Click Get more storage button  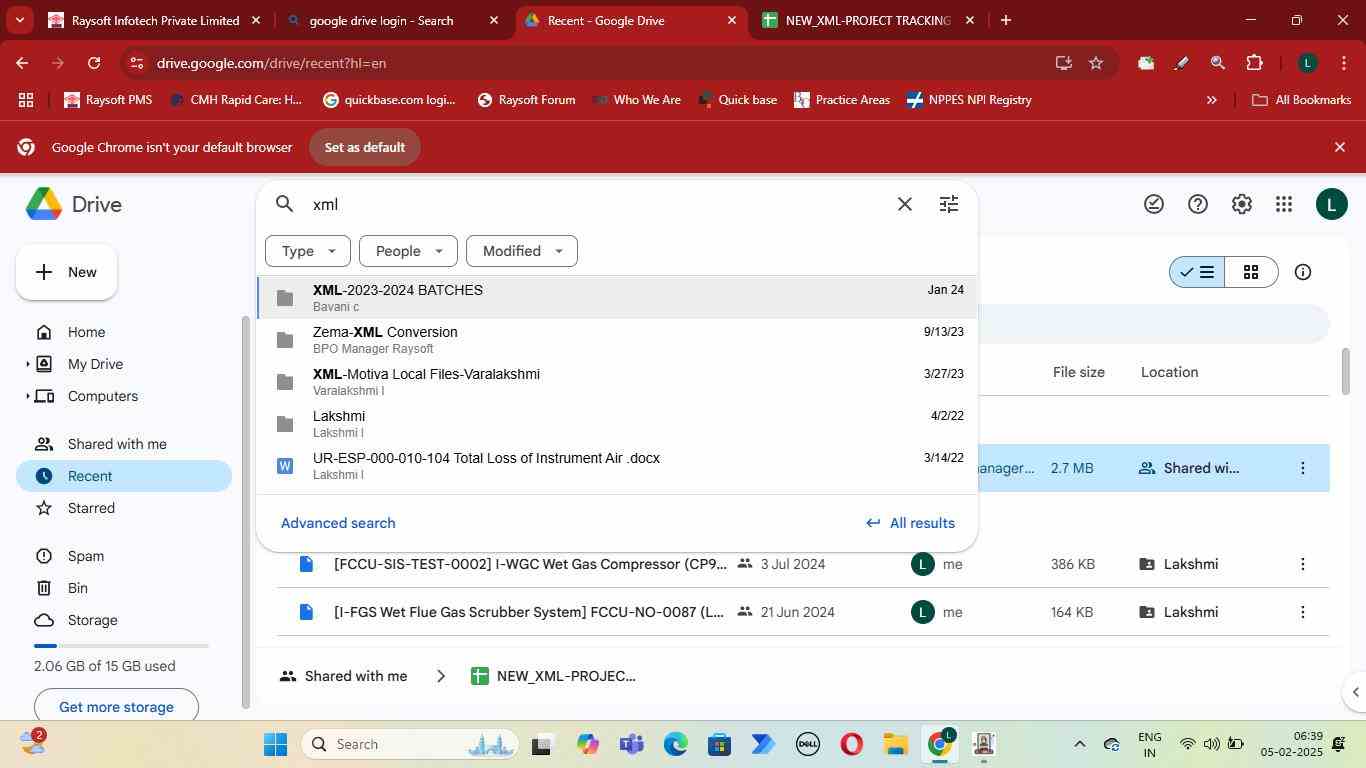point(116,706)
